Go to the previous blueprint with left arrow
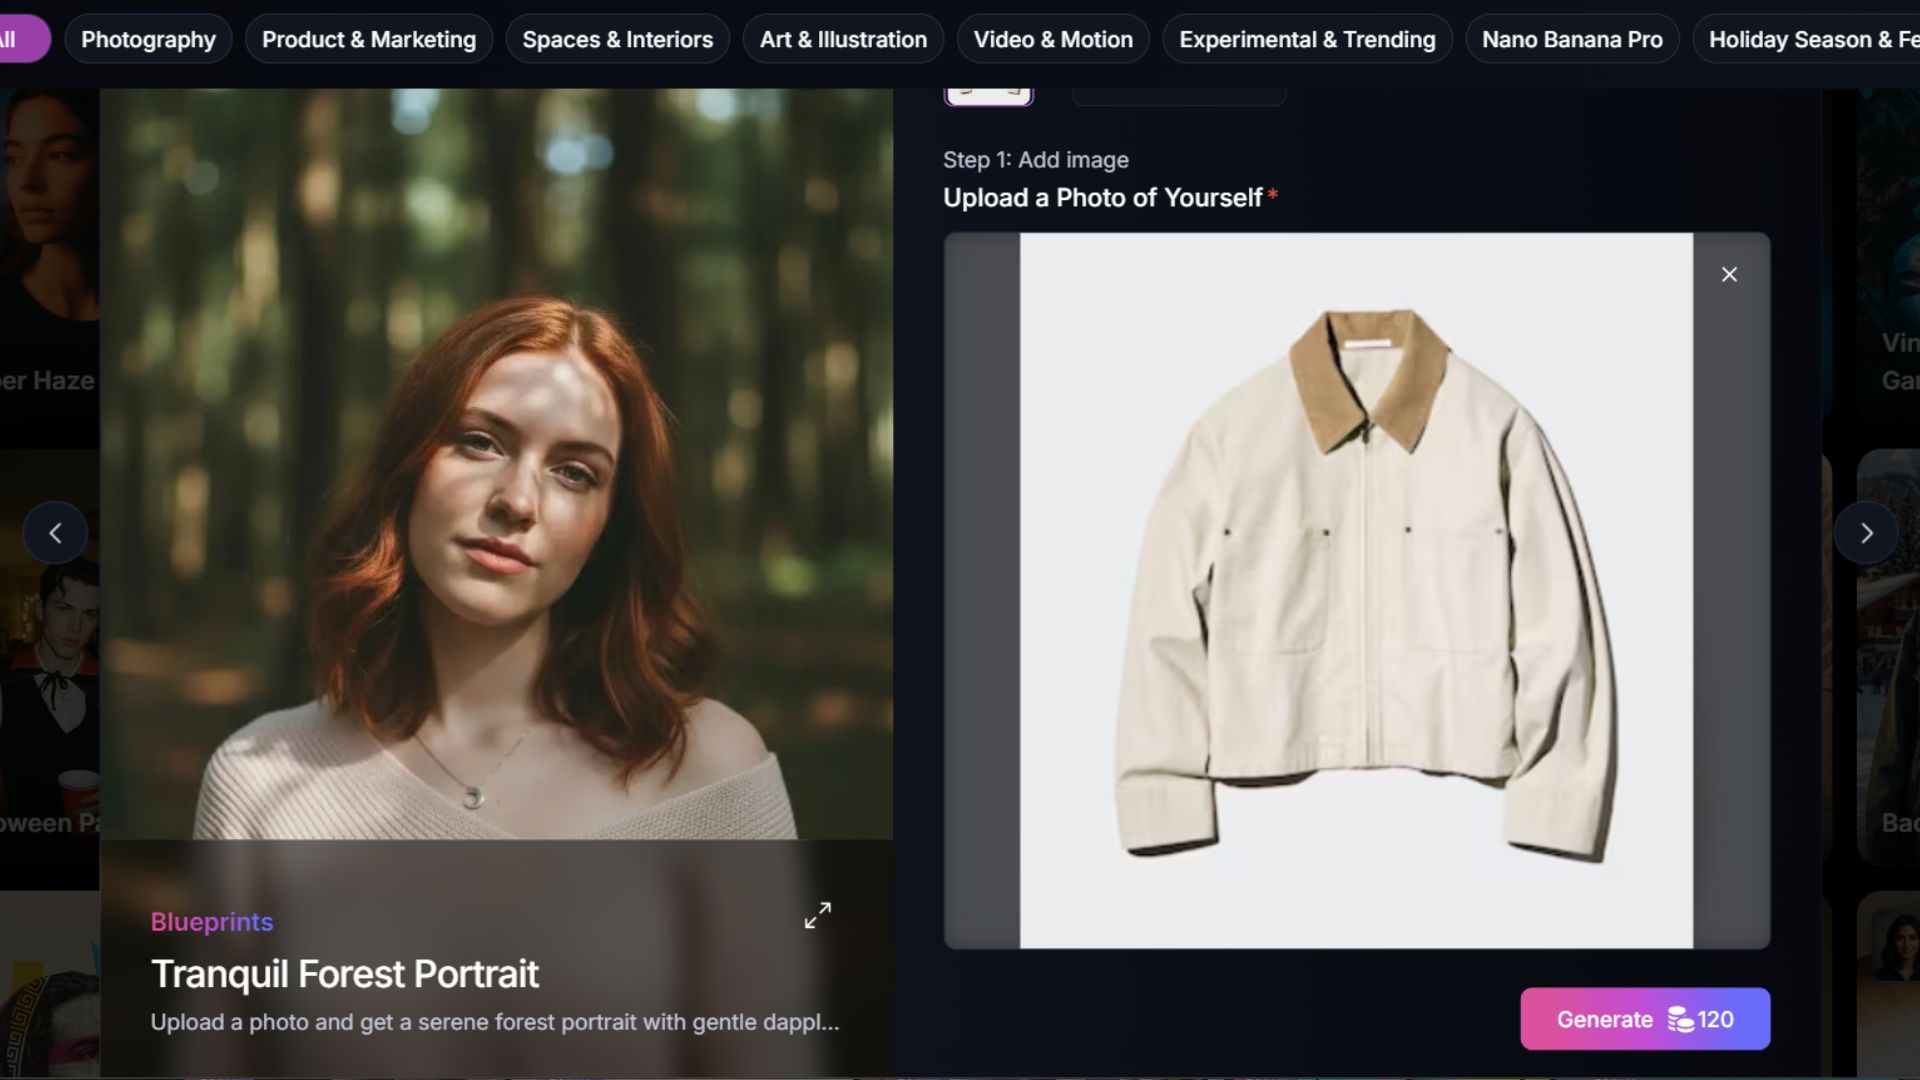 point(55,533)
